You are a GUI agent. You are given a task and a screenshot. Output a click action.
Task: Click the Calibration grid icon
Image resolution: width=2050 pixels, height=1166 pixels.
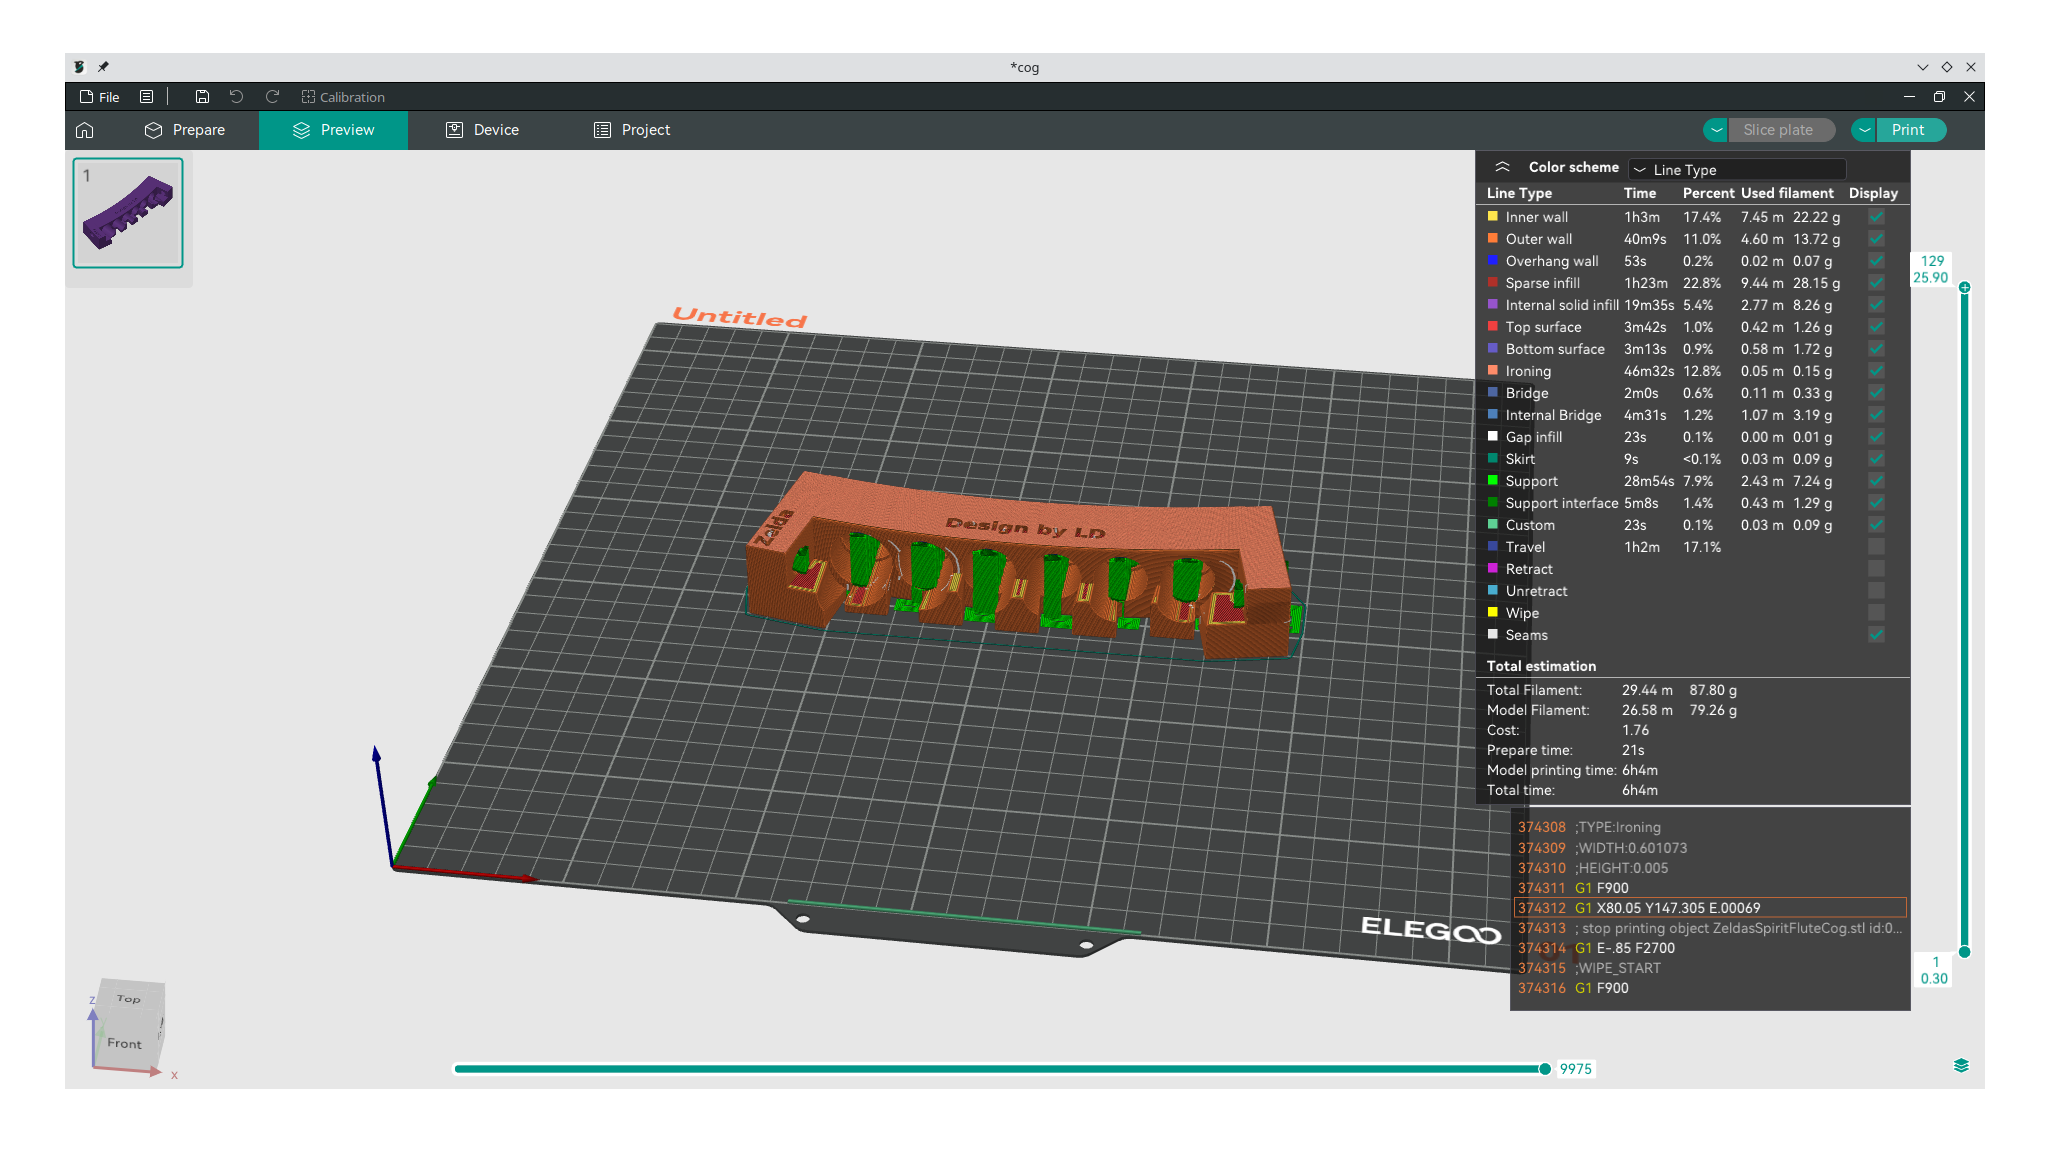308,97
